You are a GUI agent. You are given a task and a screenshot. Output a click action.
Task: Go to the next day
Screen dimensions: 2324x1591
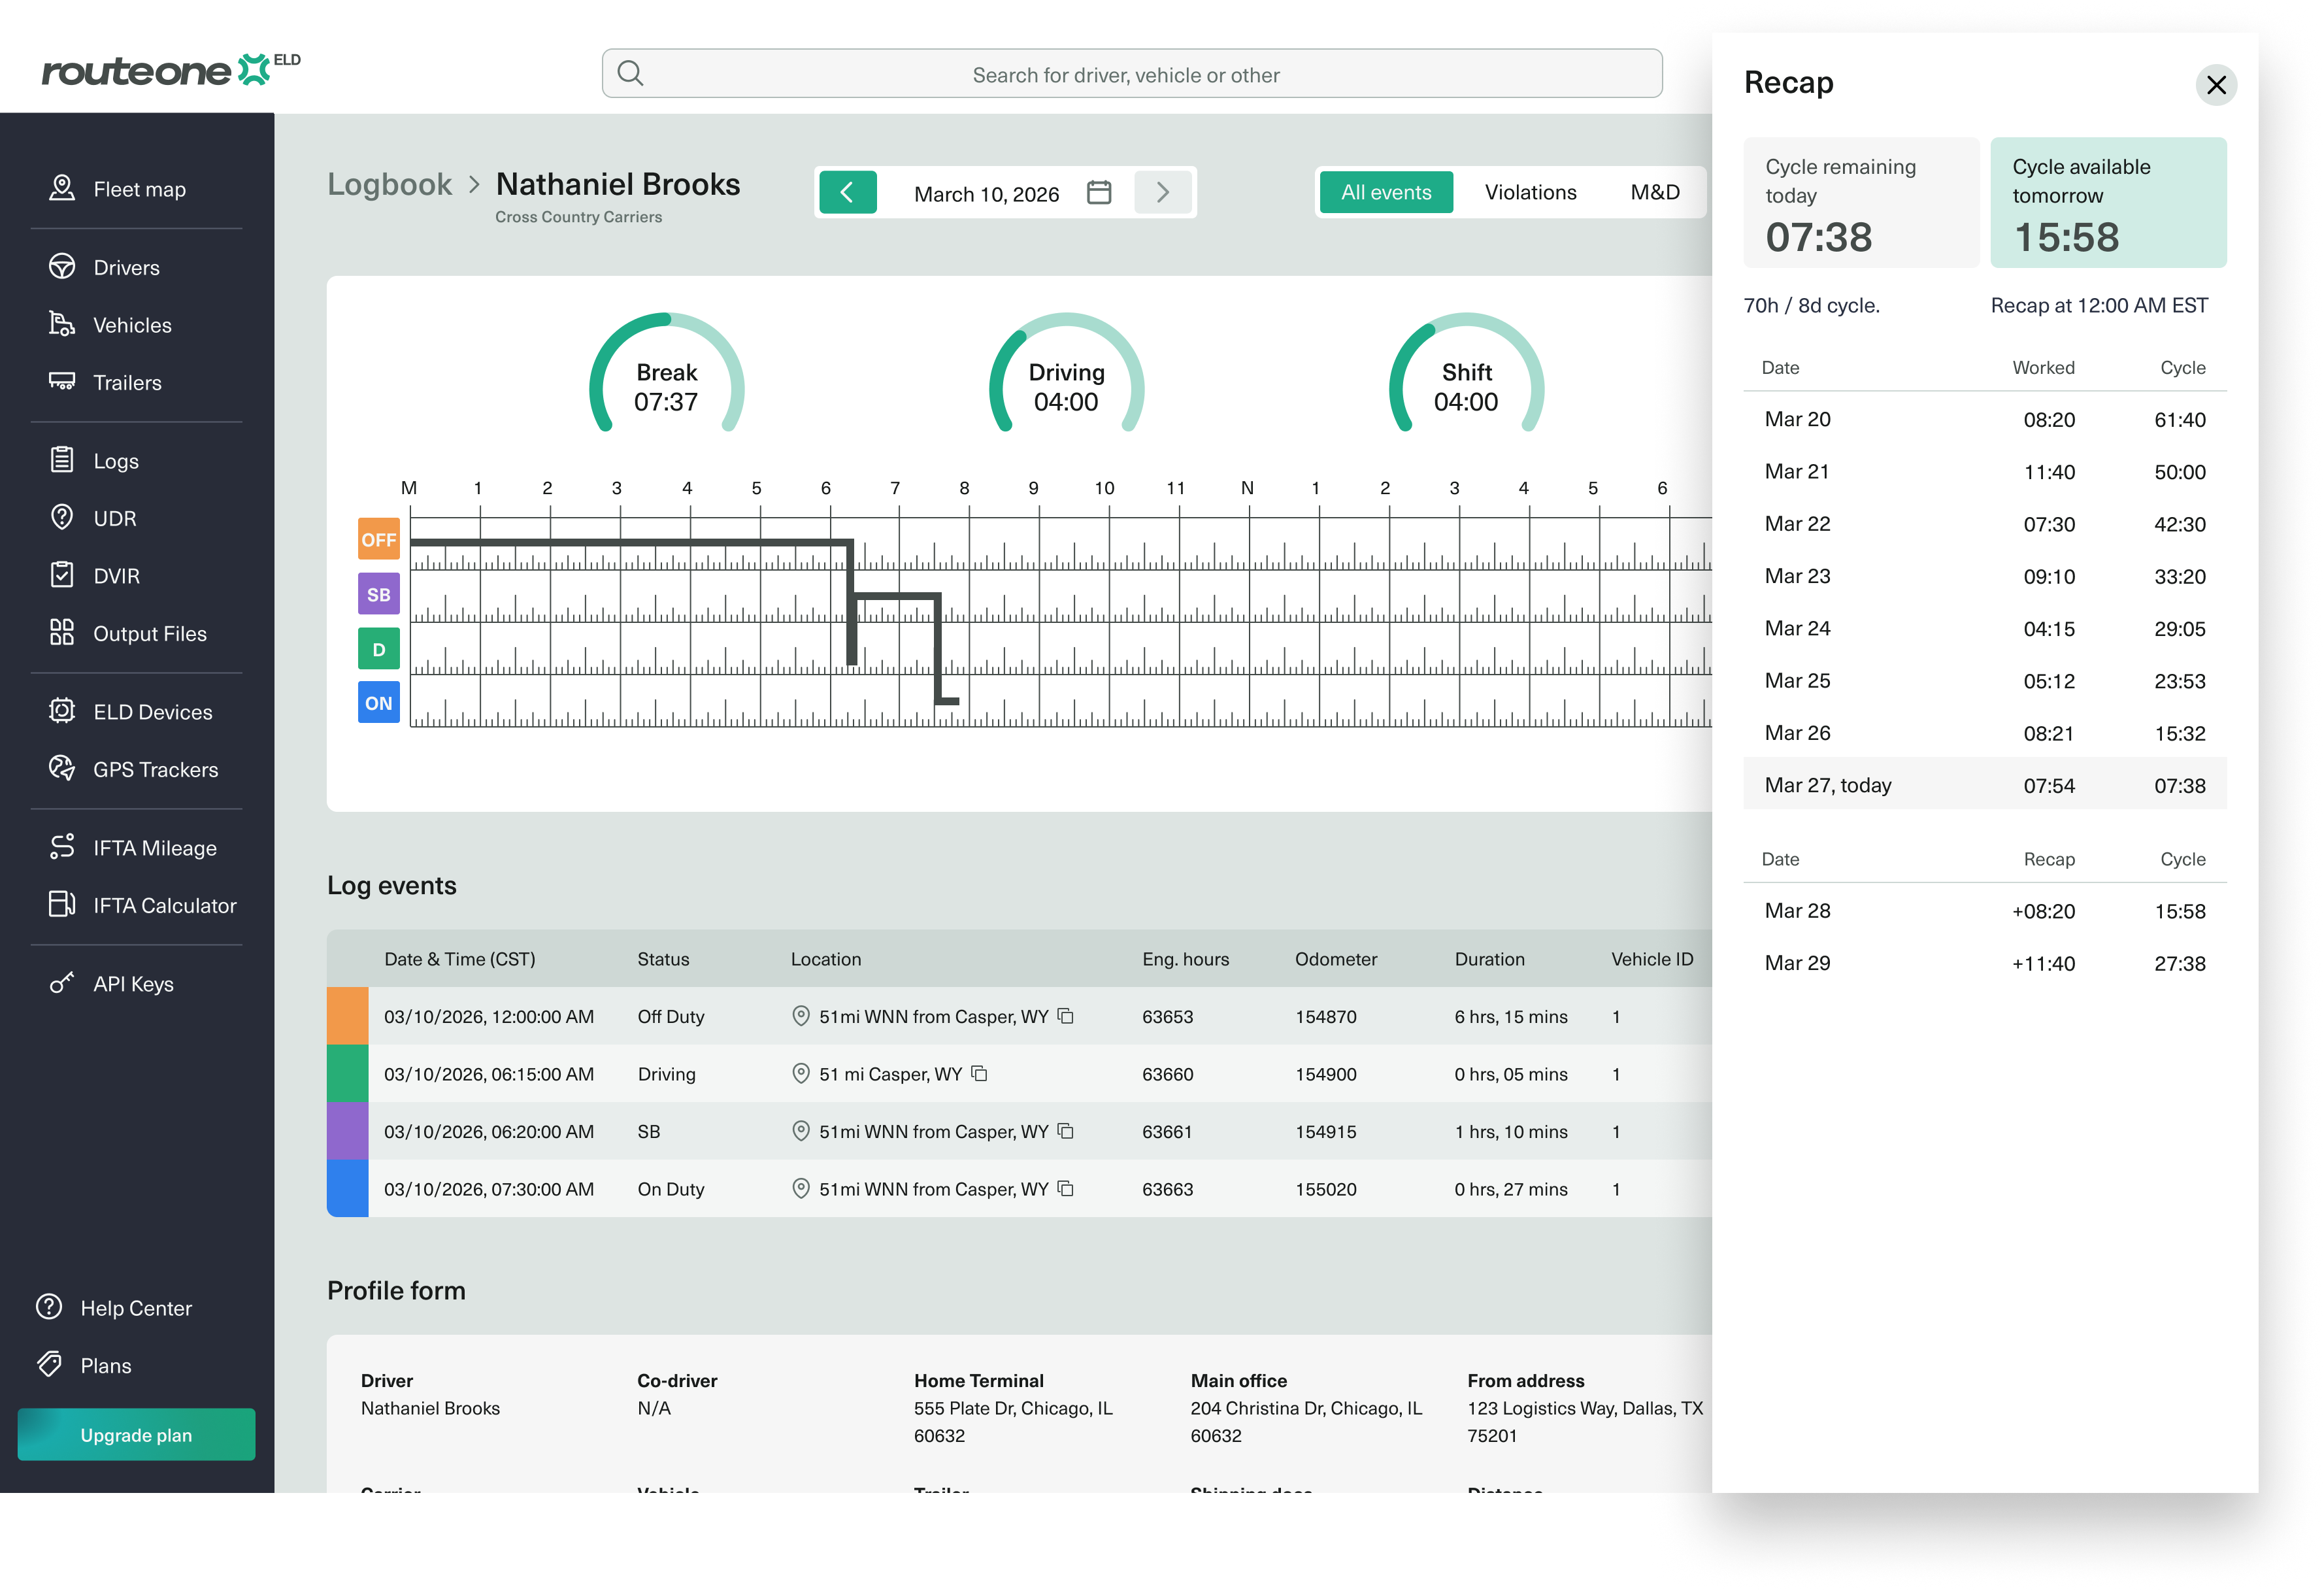pos(1163,193)
